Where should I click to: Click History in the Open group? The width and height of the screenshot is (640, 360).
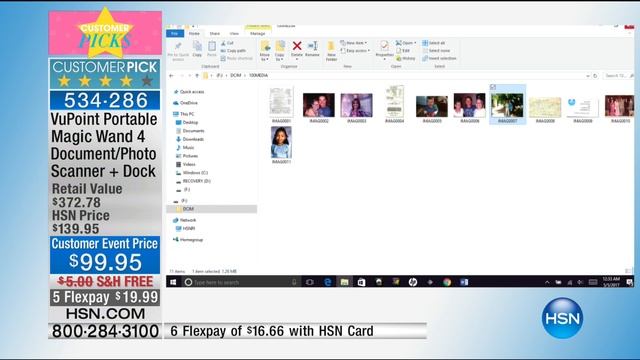(405, 58)
